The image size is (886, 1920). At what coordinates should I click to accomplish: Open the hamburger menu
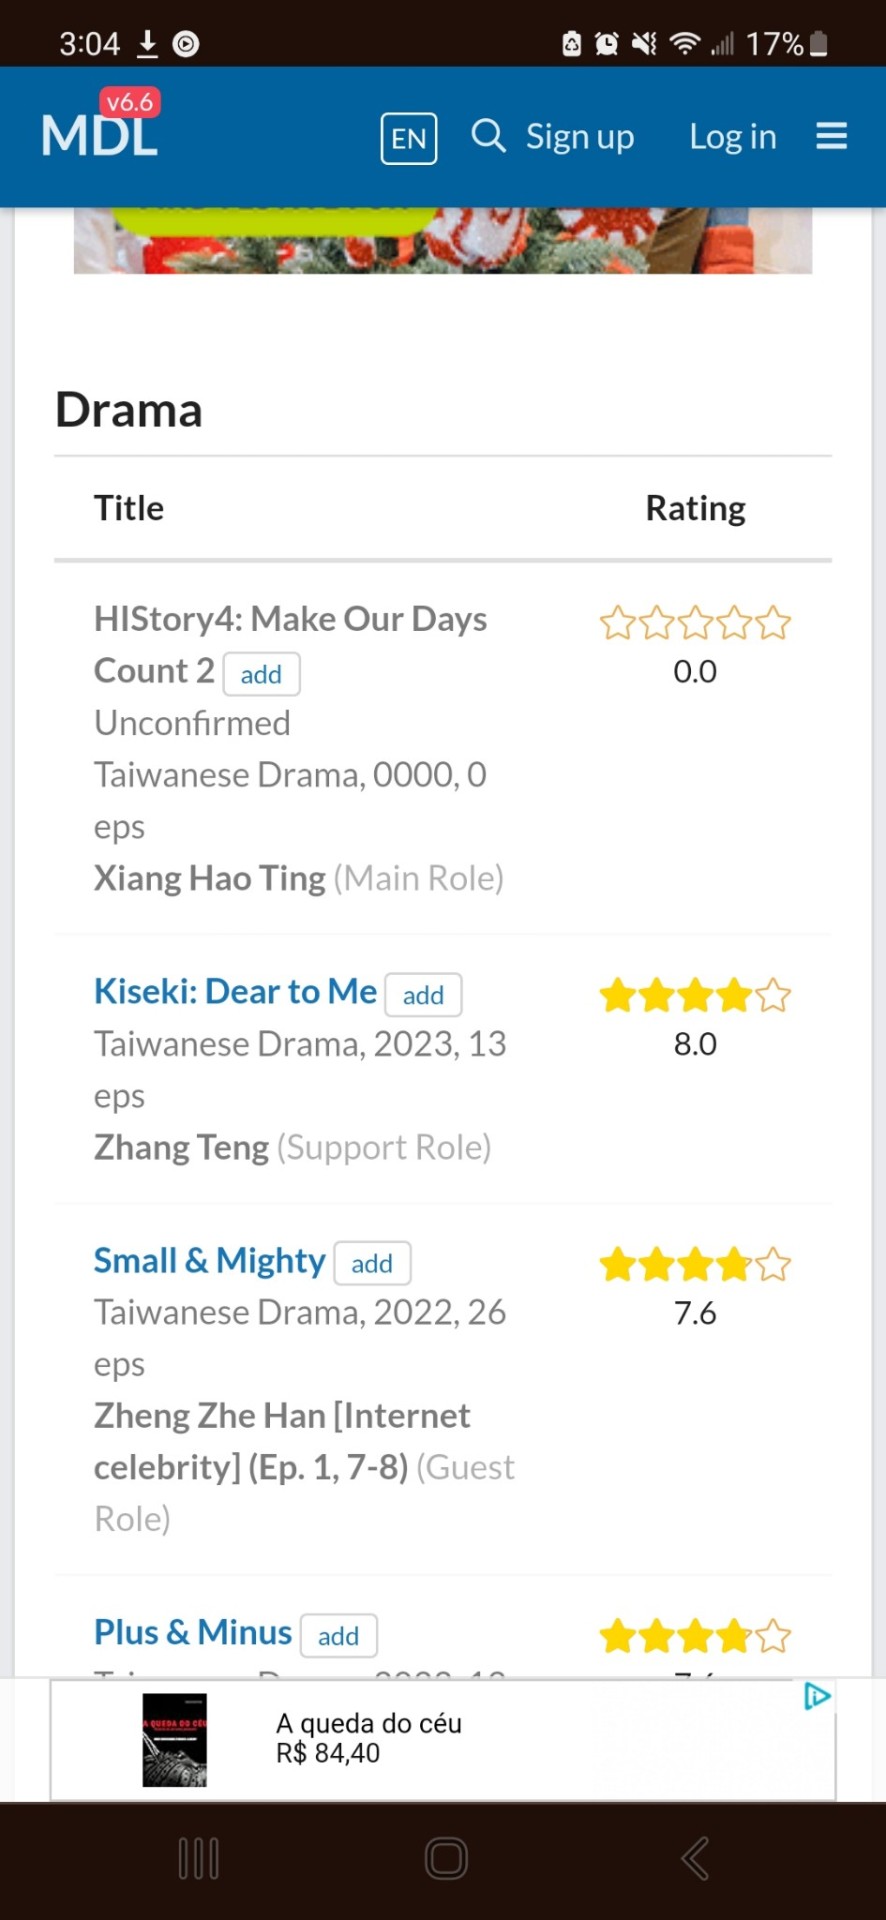click(x=831, y=135)
